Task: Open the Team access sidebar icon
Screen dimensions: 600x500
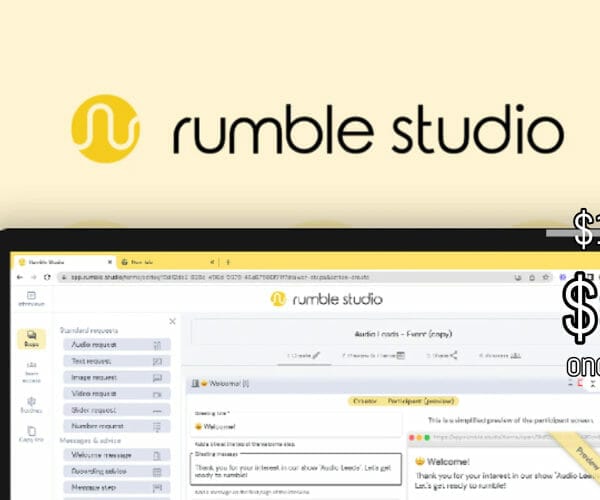Action: tap(31, 374)
